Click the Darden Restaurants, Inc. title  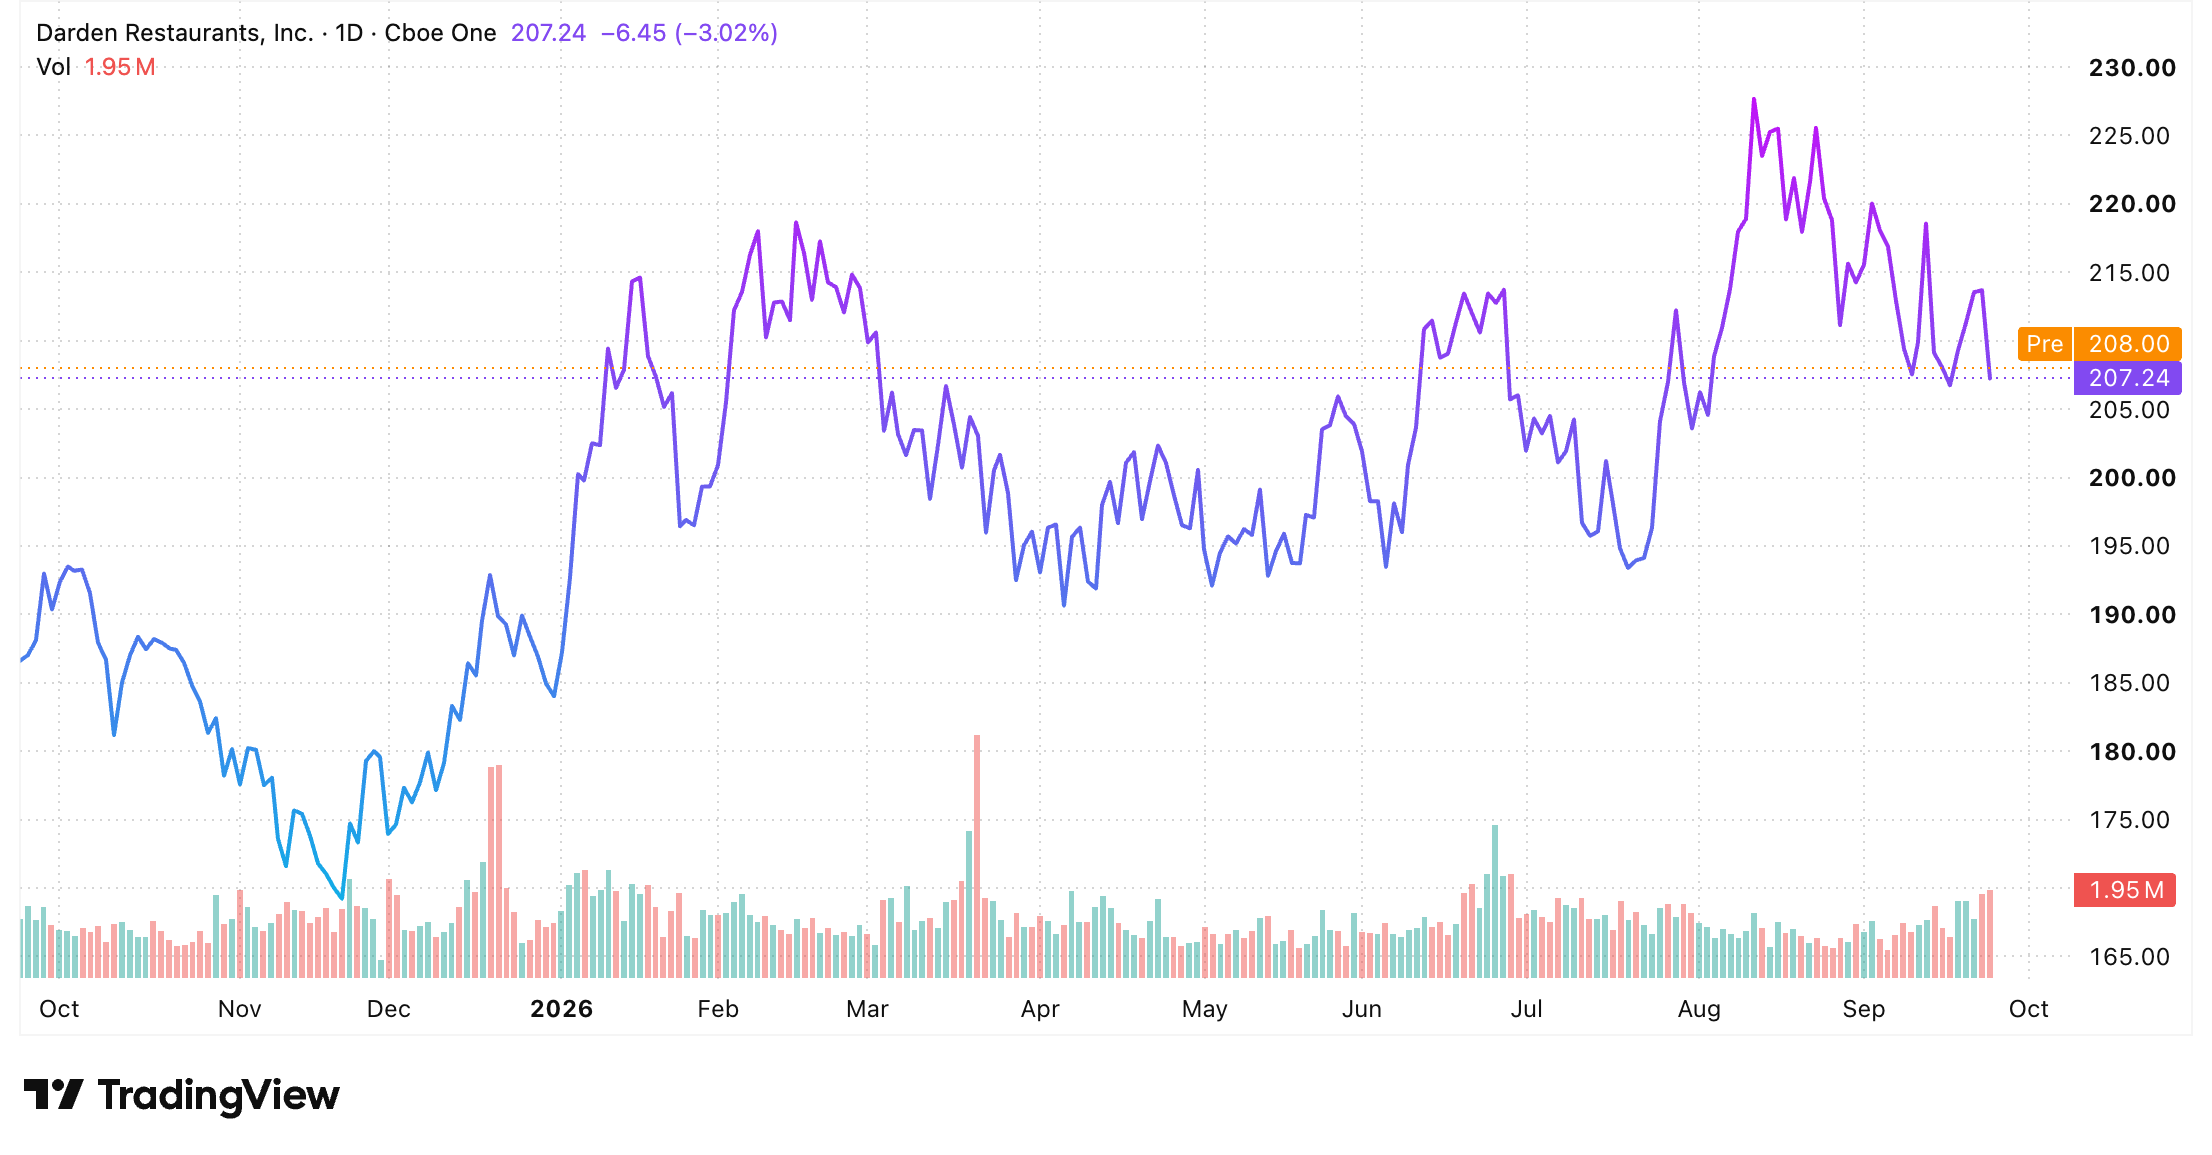(175, 33)
